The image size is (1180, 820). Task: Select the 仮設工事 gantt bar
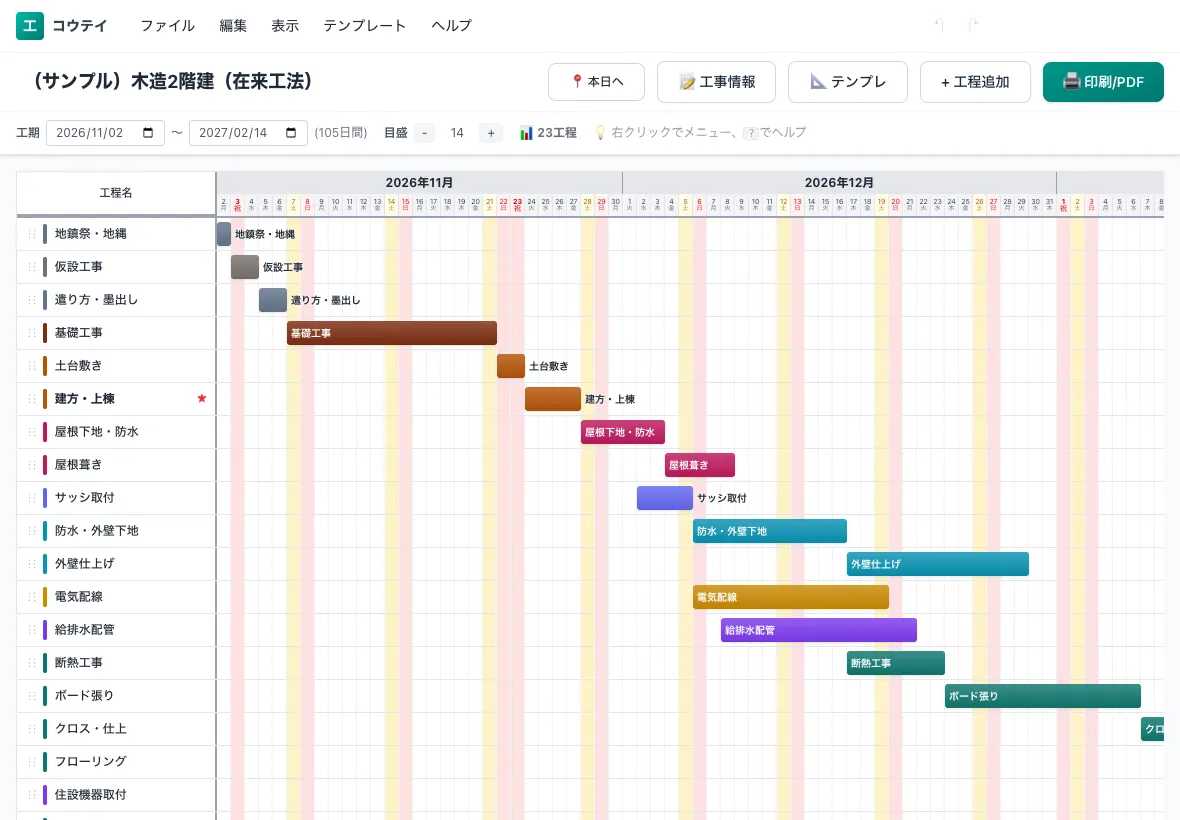click(245, 267)
